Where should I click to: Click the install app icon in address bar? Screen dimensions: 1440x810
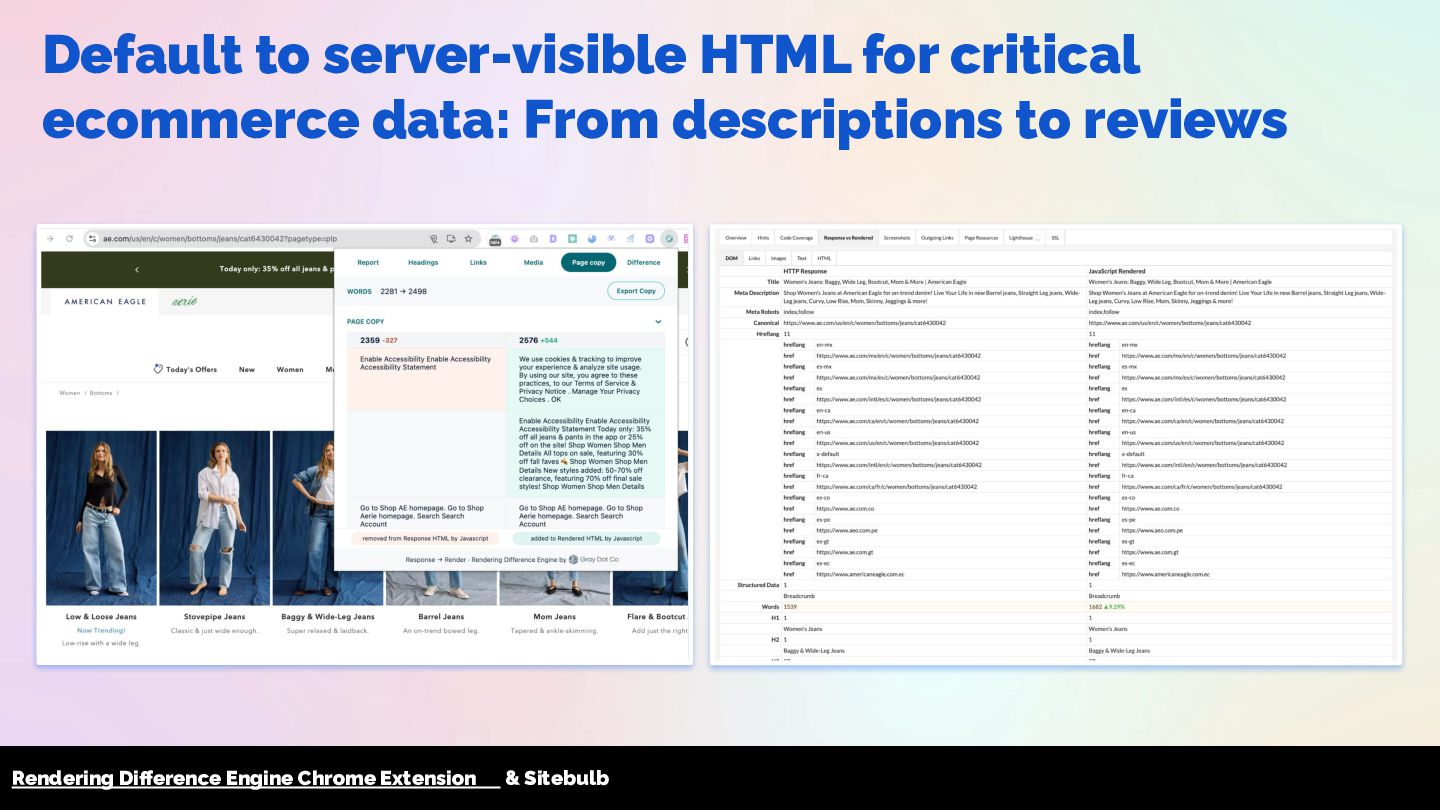pyautogui.click(x=451, y=239)
